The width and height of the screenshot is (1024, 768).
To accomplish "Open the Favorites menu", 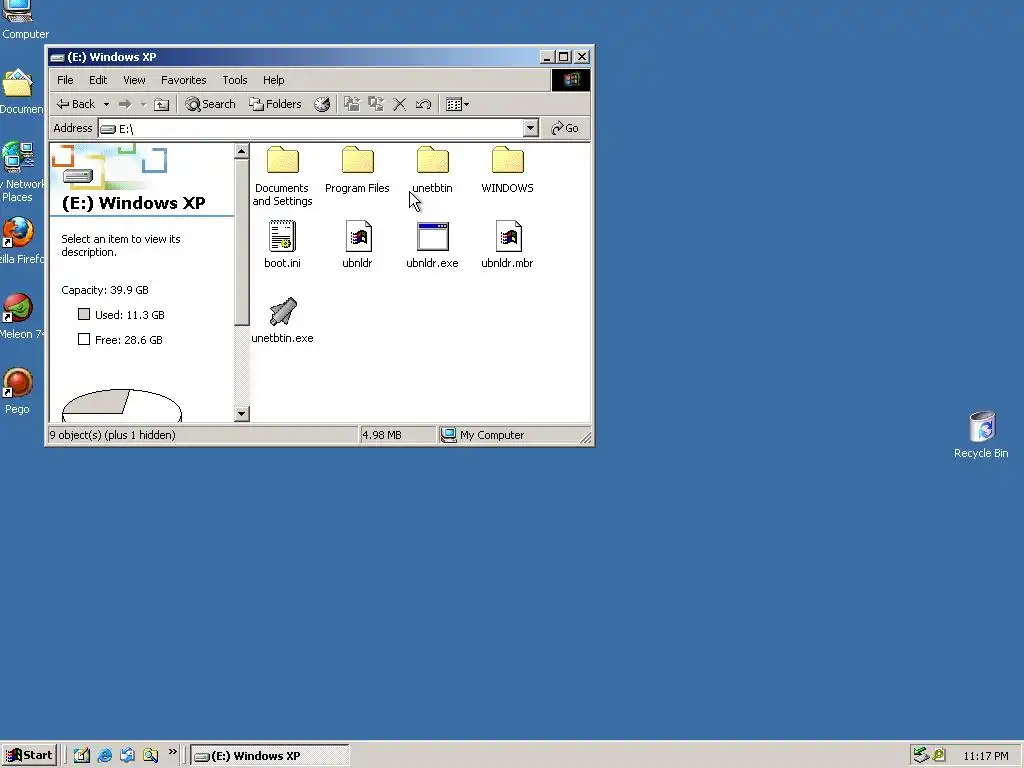I will pyautogui.click(x=184, y=80).
